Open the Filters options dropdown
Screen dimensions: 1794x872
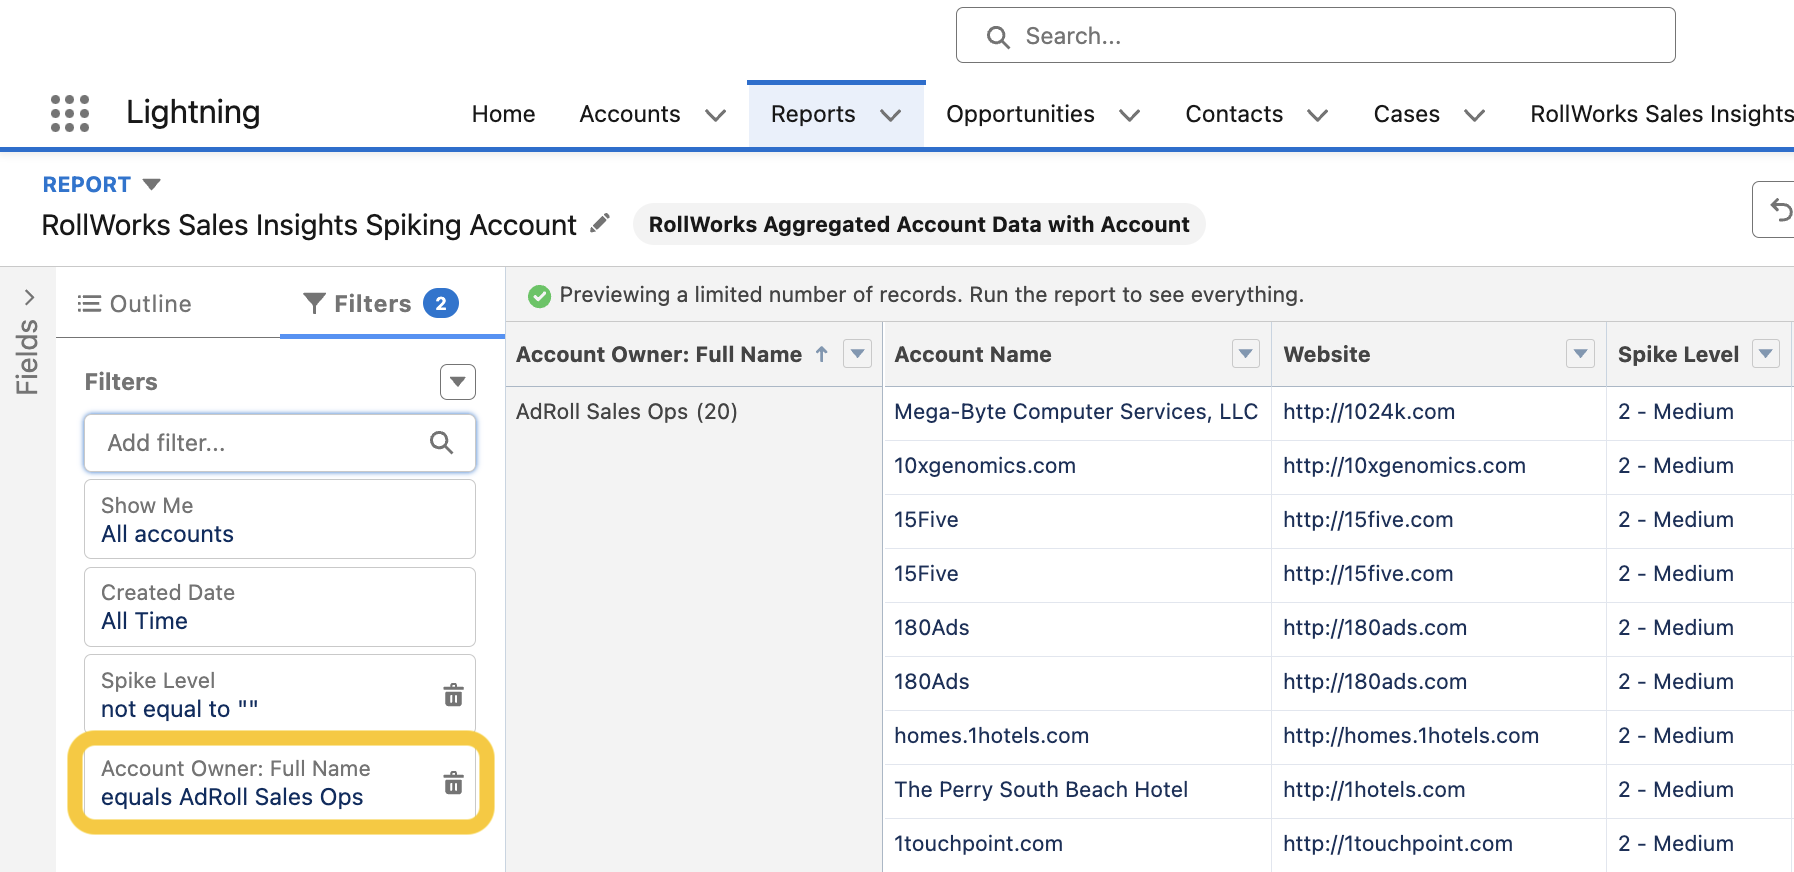click(457, 382)
